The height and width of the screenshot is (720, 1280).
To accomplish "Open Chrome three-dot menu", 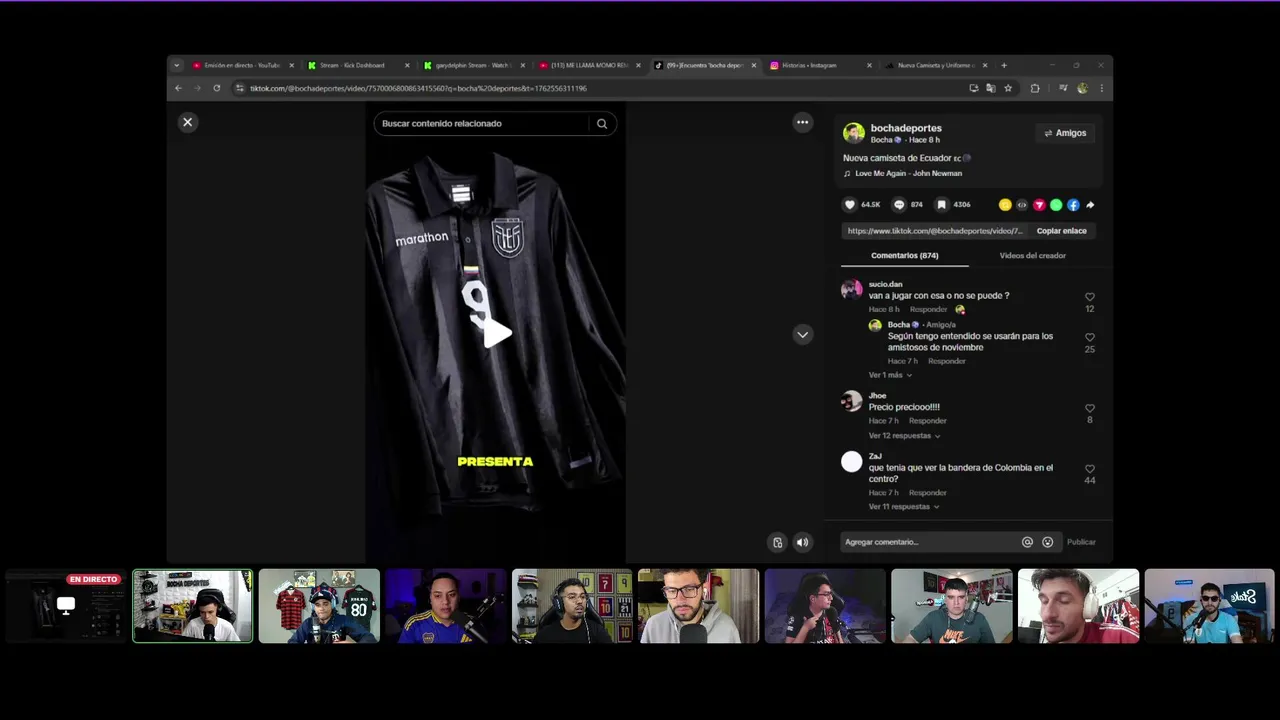I will point(1101,89).
